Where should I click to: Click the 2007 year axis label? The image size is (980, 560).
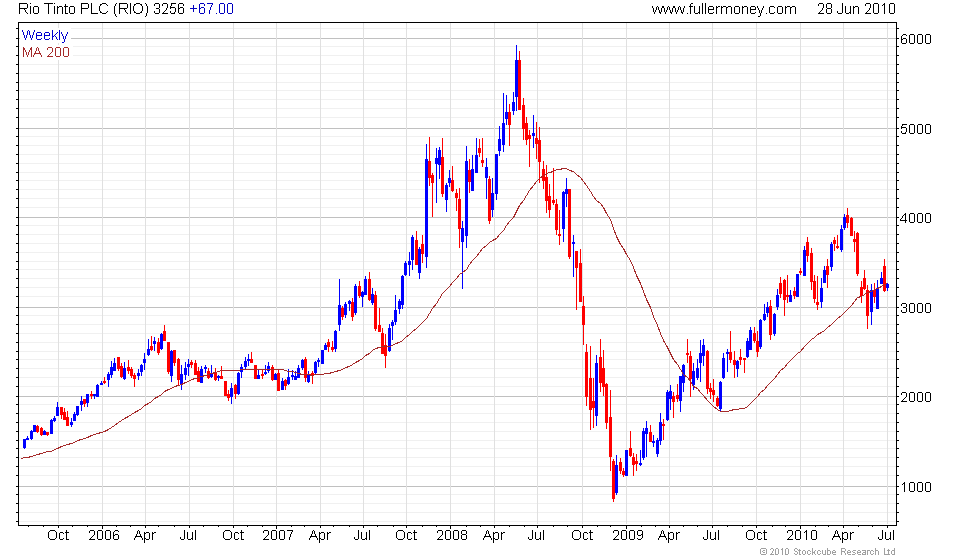click(x=278, y=535)
